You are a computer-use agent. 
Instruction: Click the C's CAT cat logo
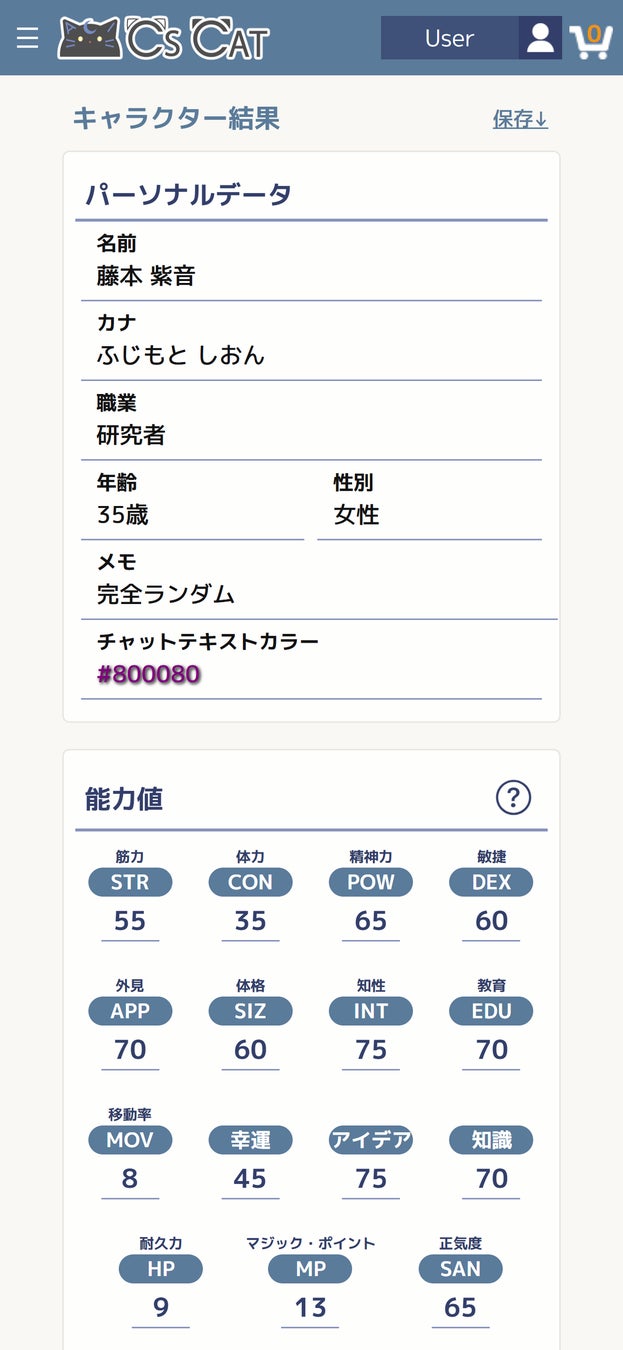(x=164, y=38)
